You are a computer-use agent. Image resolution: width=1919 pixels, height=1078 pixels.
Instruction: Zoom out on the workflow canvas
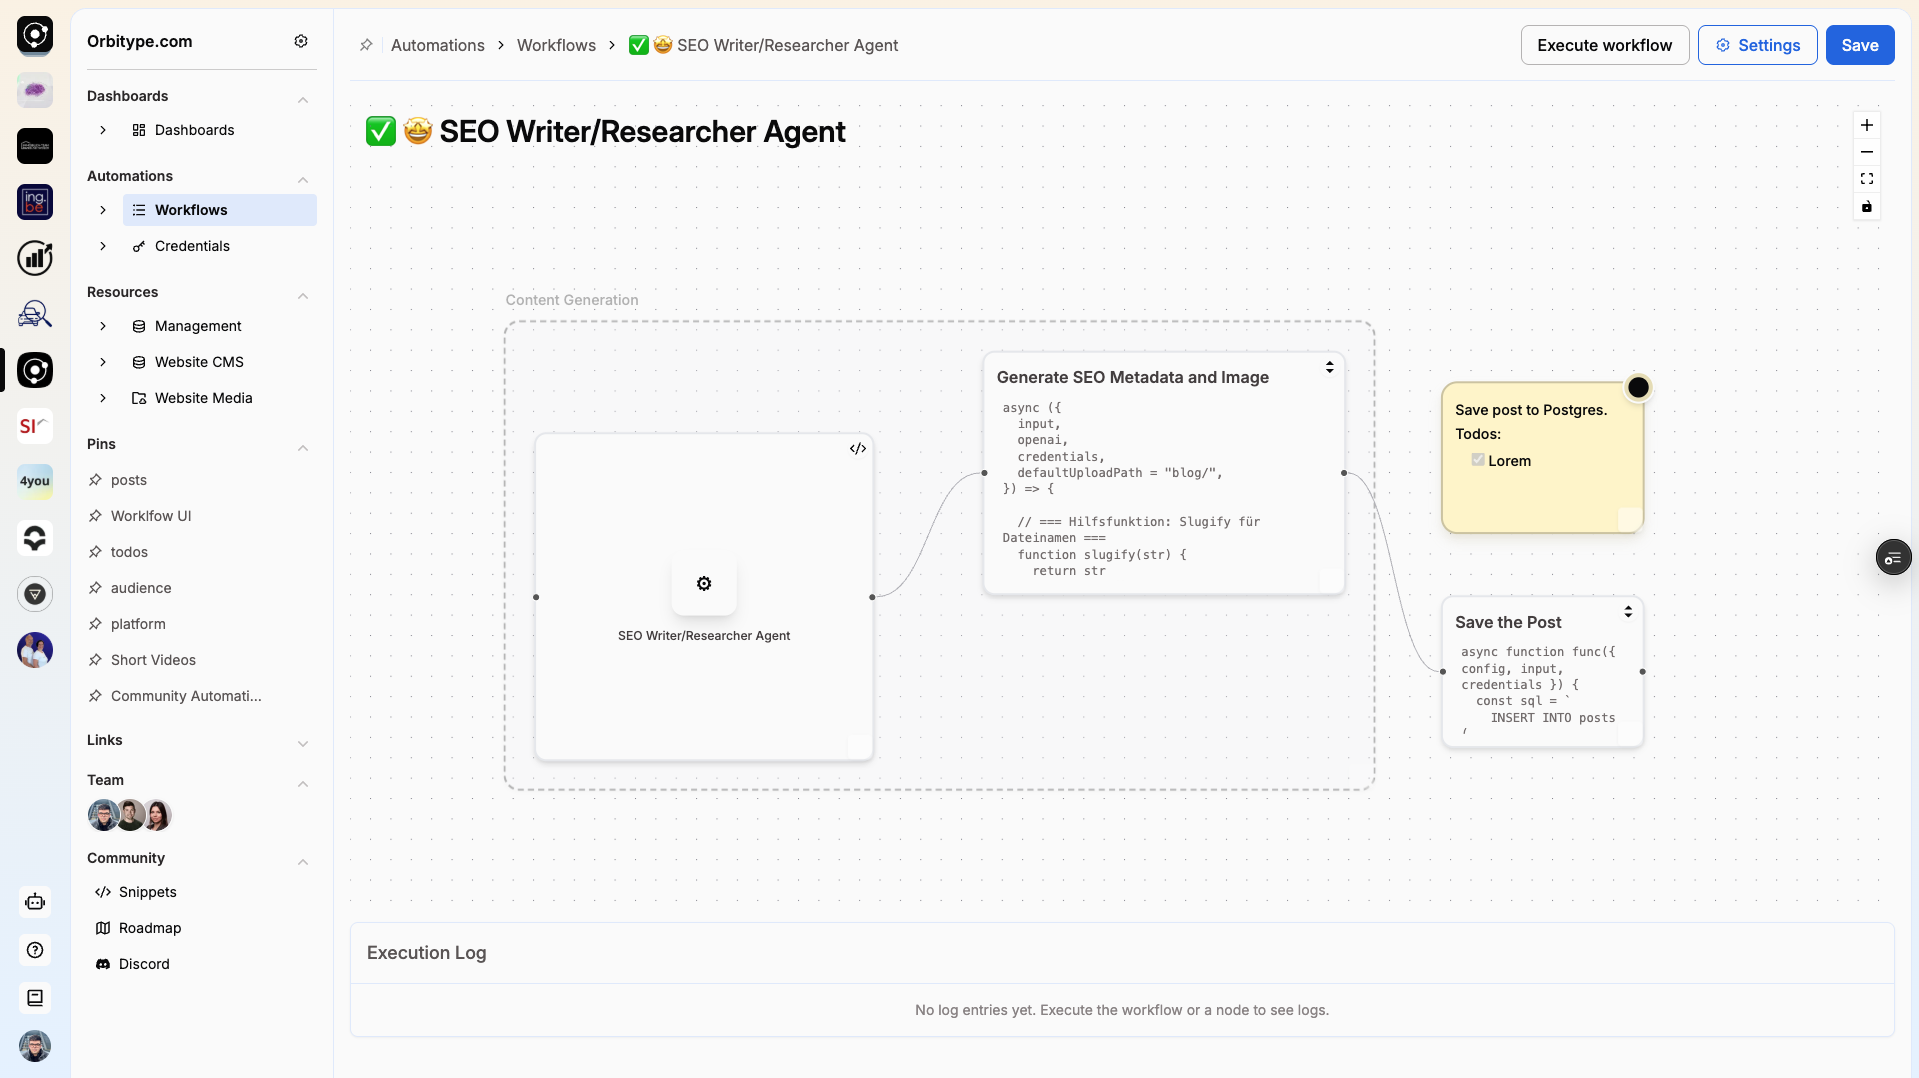1866,152
